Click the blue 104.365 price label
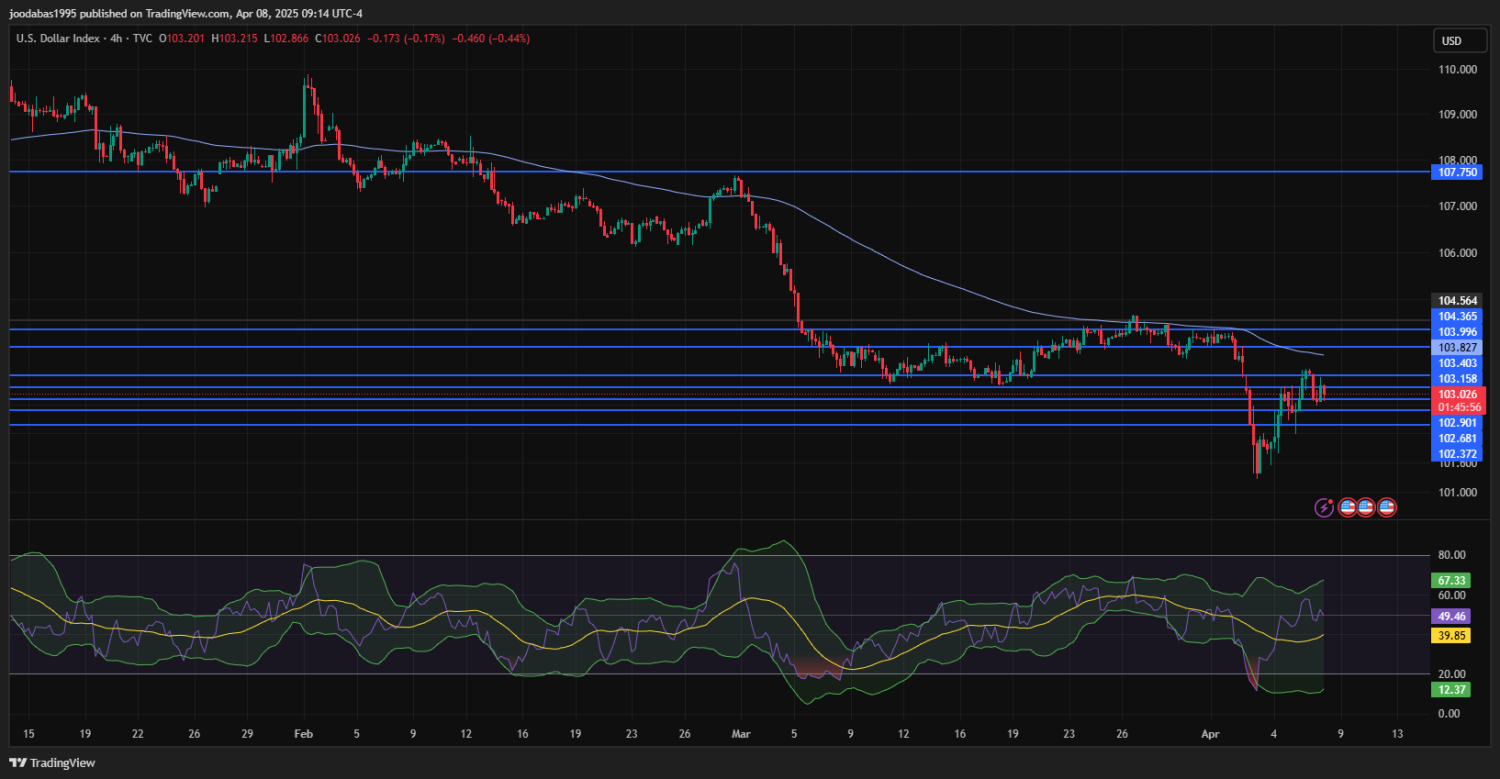Viewport: 1500px width, 779px height. tap(1458, 316)
